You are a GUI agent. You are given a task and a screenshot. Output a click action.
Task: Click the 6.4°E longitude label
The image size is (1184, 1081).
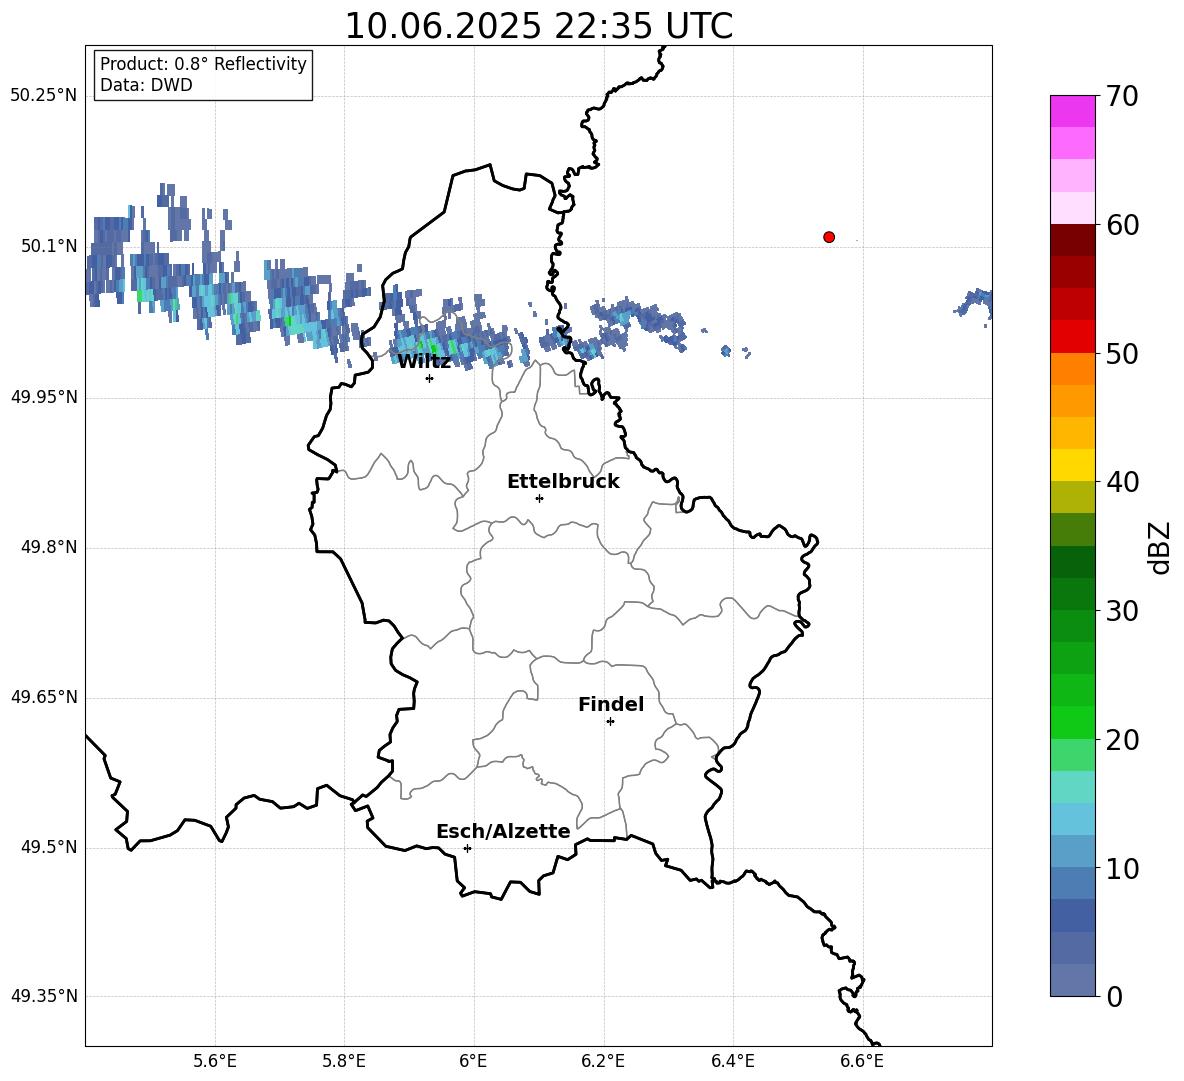coord(732,1061)
